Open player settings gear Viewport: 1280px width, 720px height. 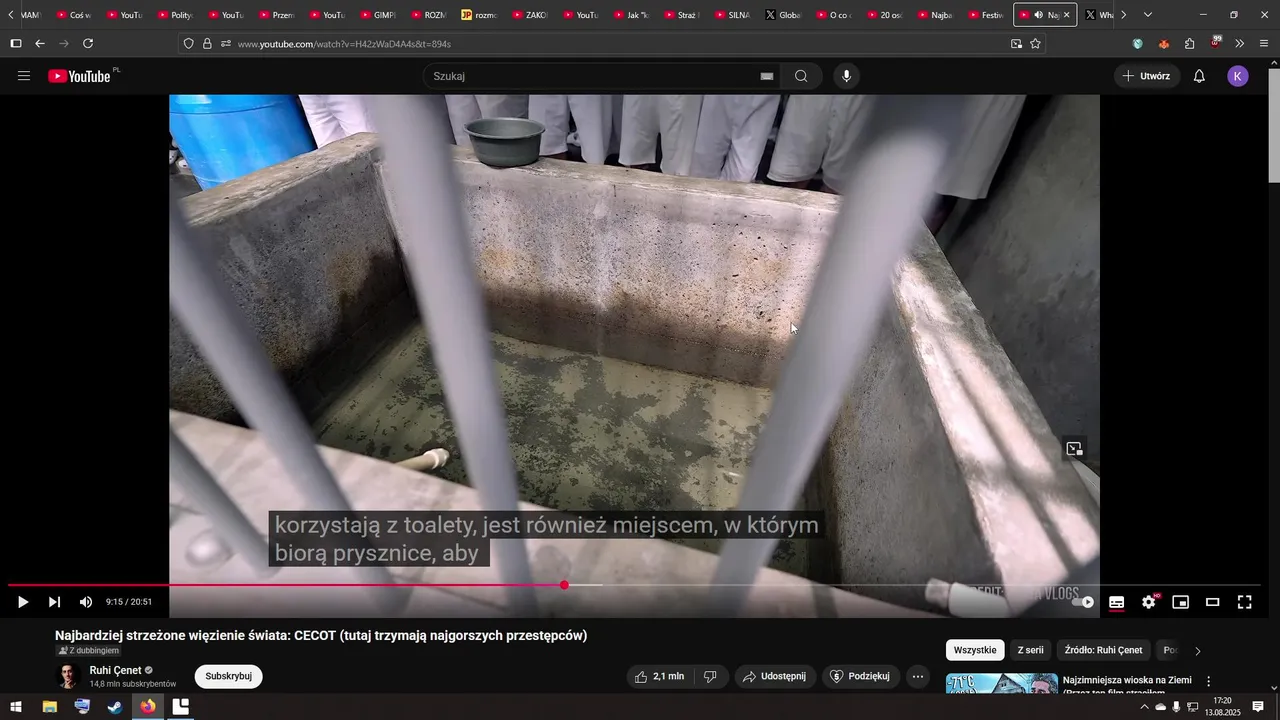click(x=1149, y=602)
